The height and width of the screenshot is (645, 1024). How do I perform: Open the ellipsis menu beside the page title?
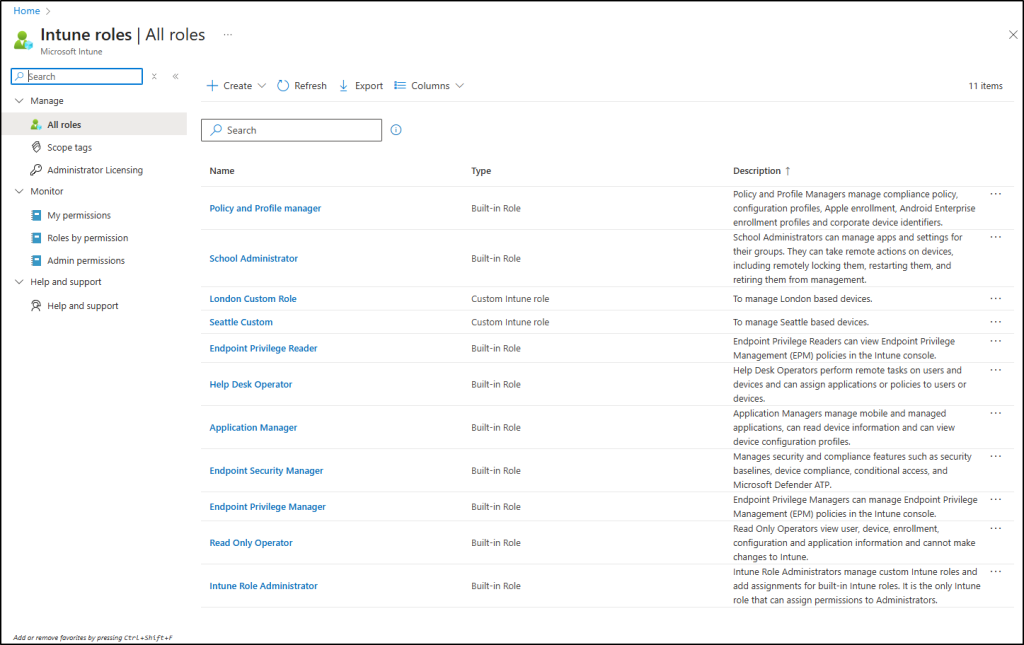[x=227, y=34]
